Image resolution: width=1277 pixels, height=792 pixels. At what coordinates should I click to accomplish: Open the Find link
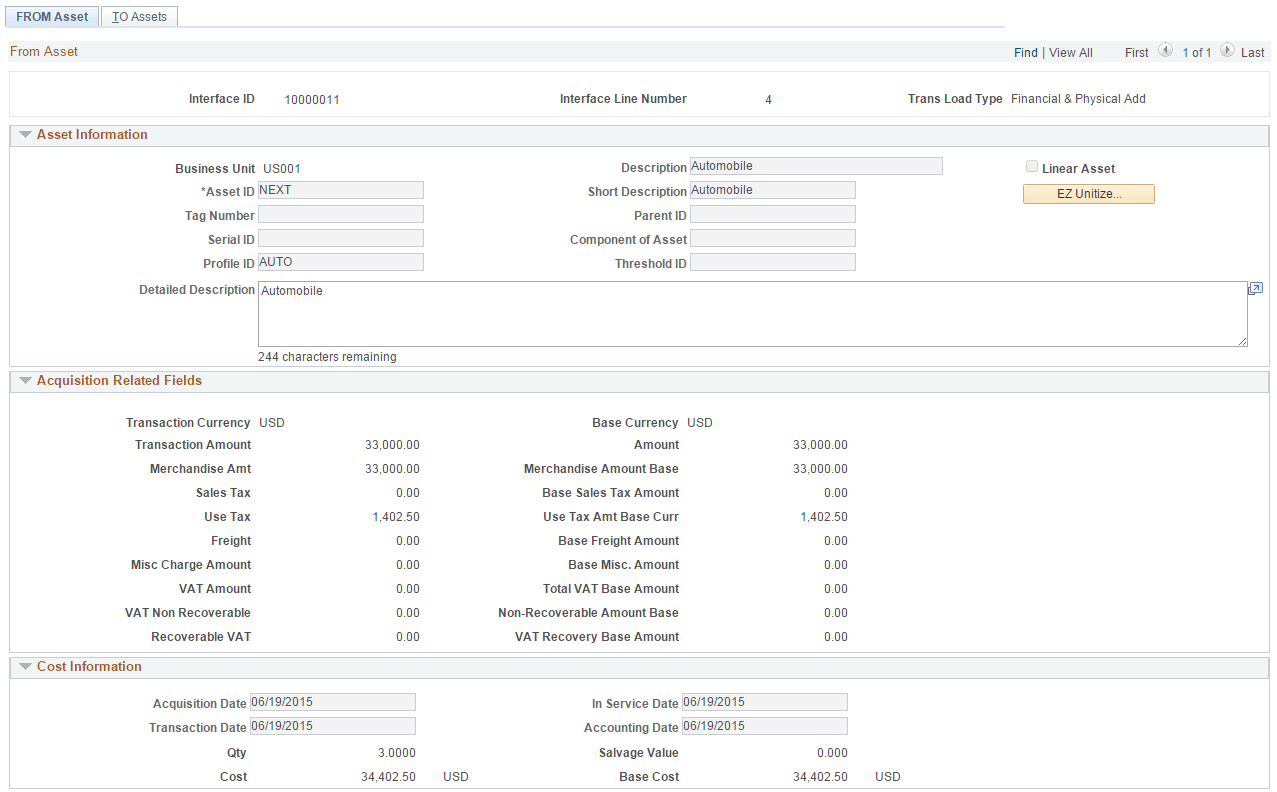point(1025,52)
